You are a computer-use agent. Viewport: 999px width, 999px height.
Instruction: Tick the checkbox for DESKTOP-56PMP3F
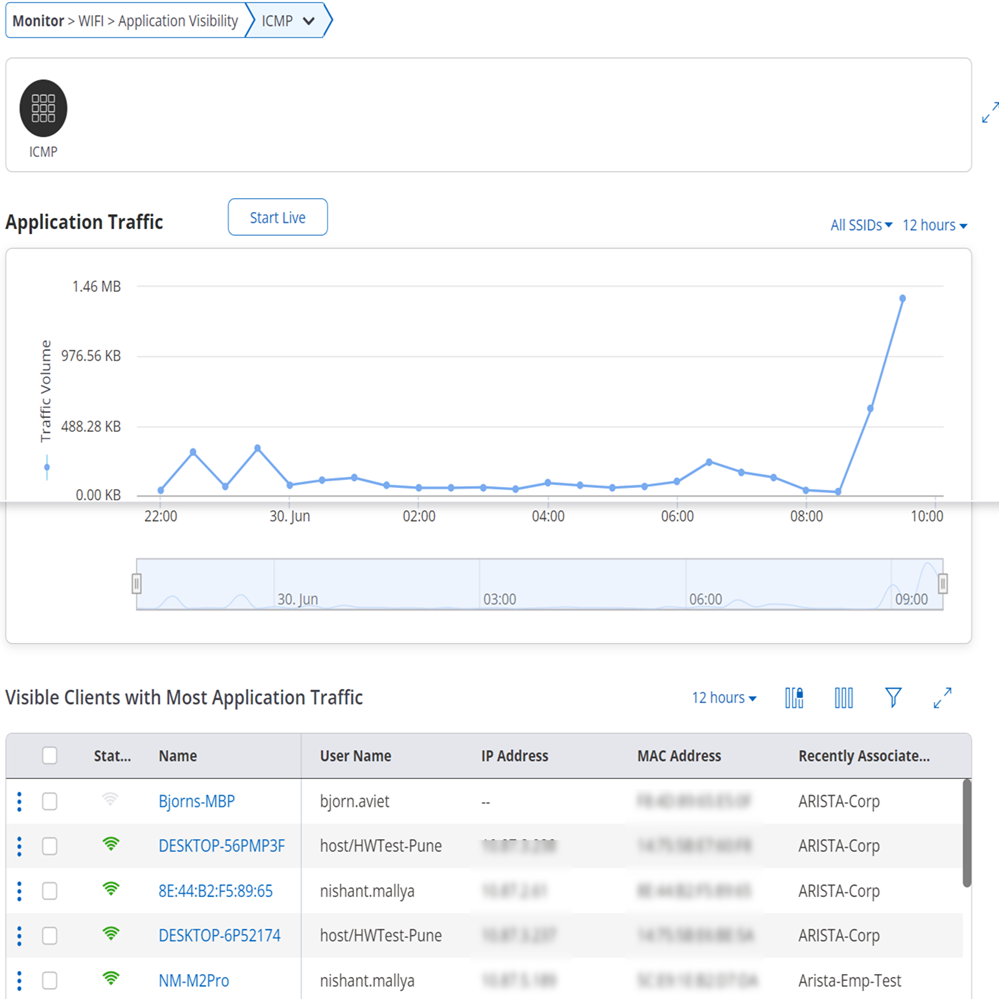click(50, 846)
